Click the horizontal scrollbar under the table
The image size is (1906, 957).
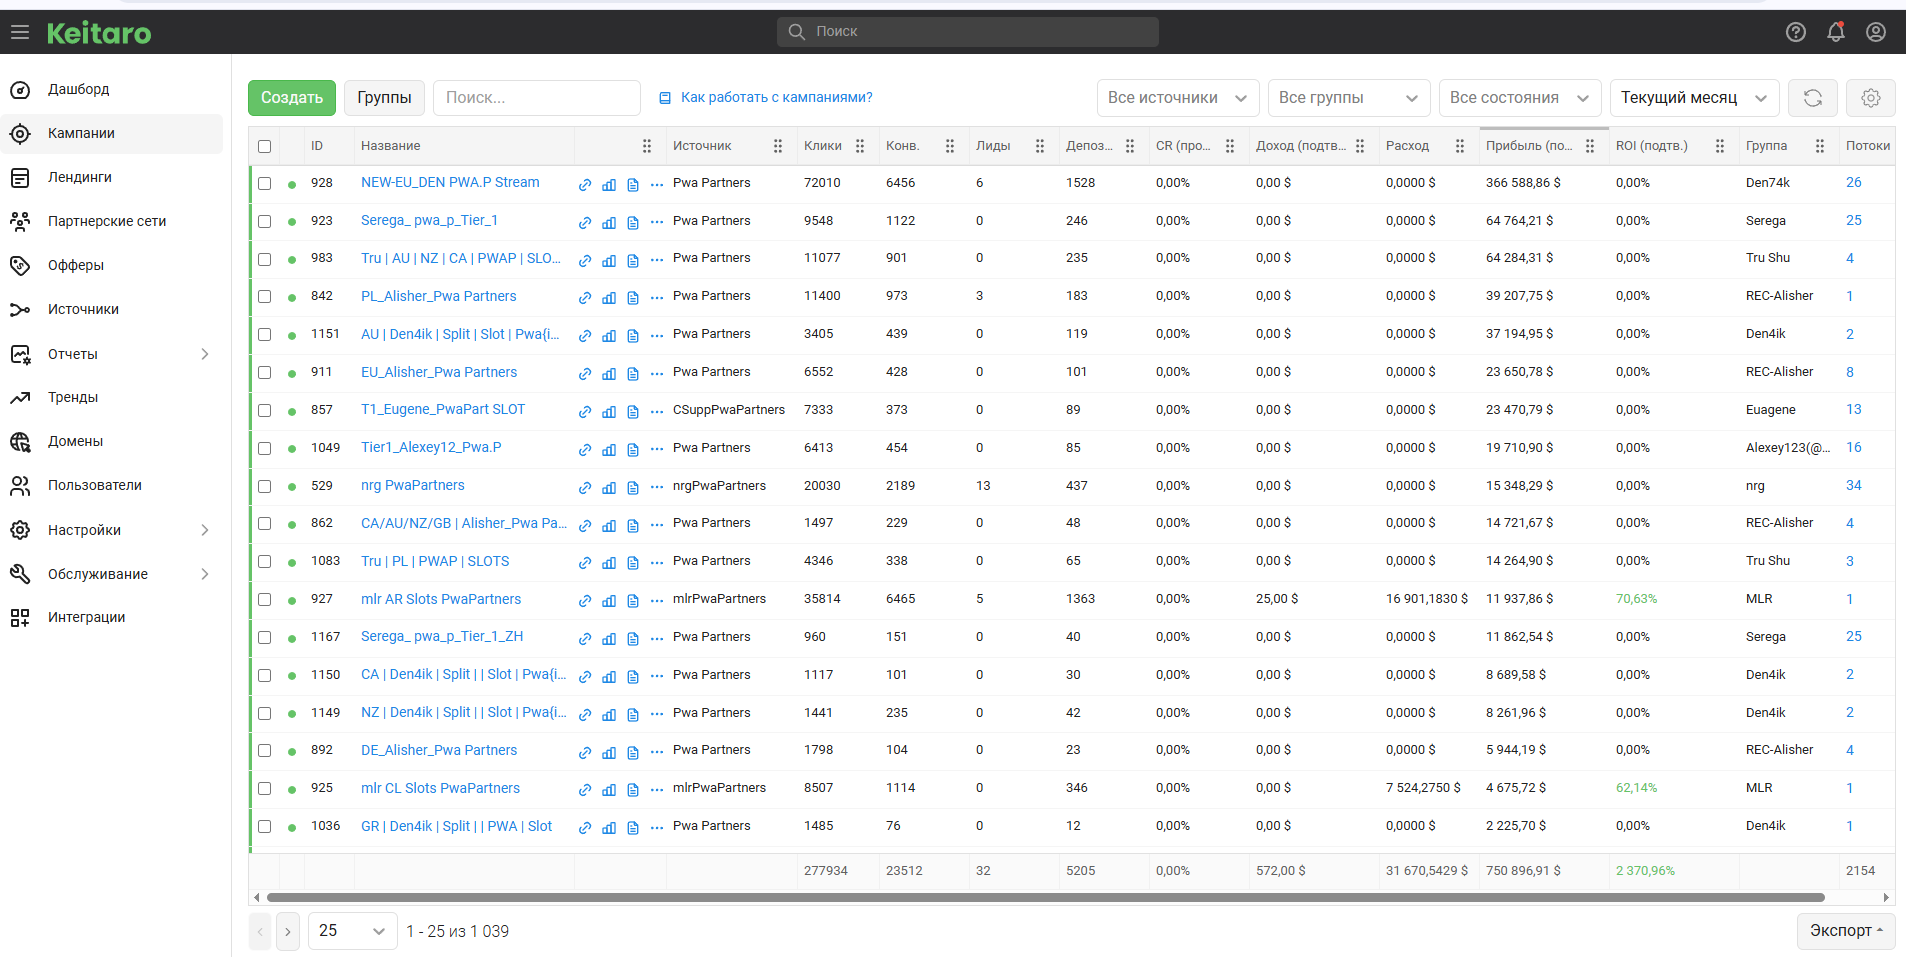pyautogui.click(x=1045, y=898)
